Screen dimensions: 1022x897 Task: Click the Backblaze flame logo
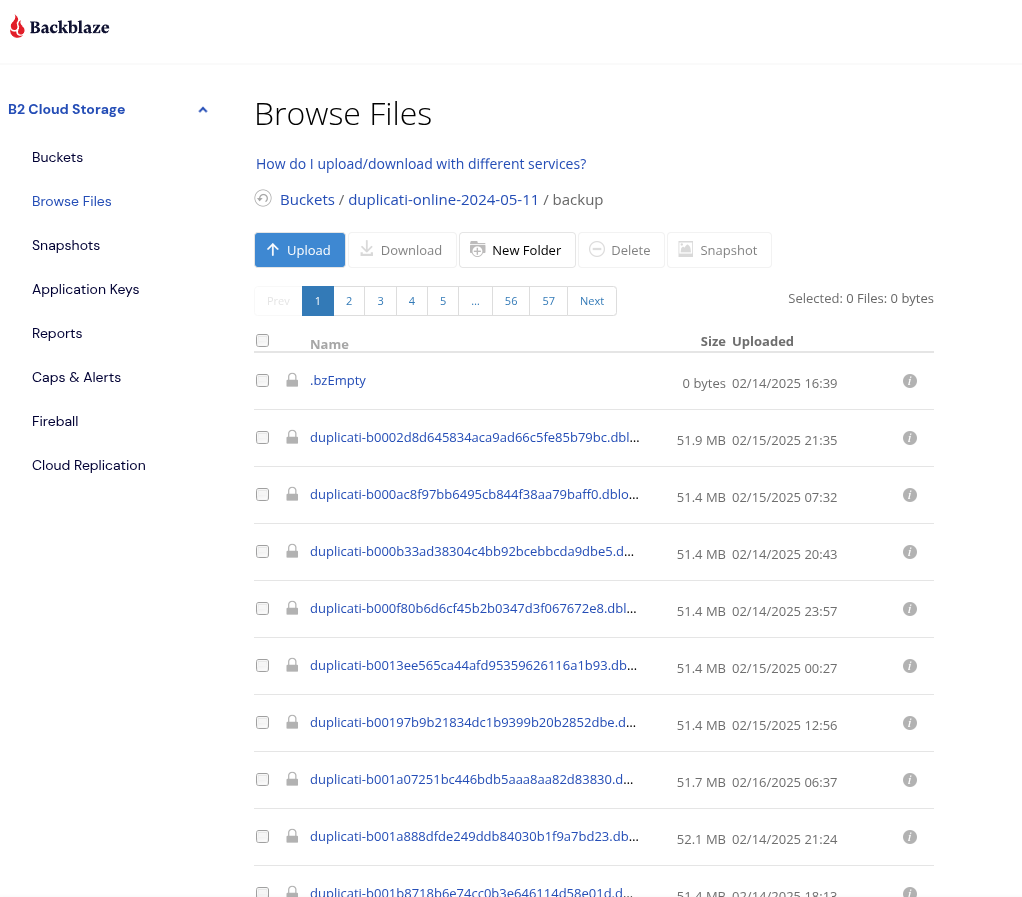(x=17, y=27)
